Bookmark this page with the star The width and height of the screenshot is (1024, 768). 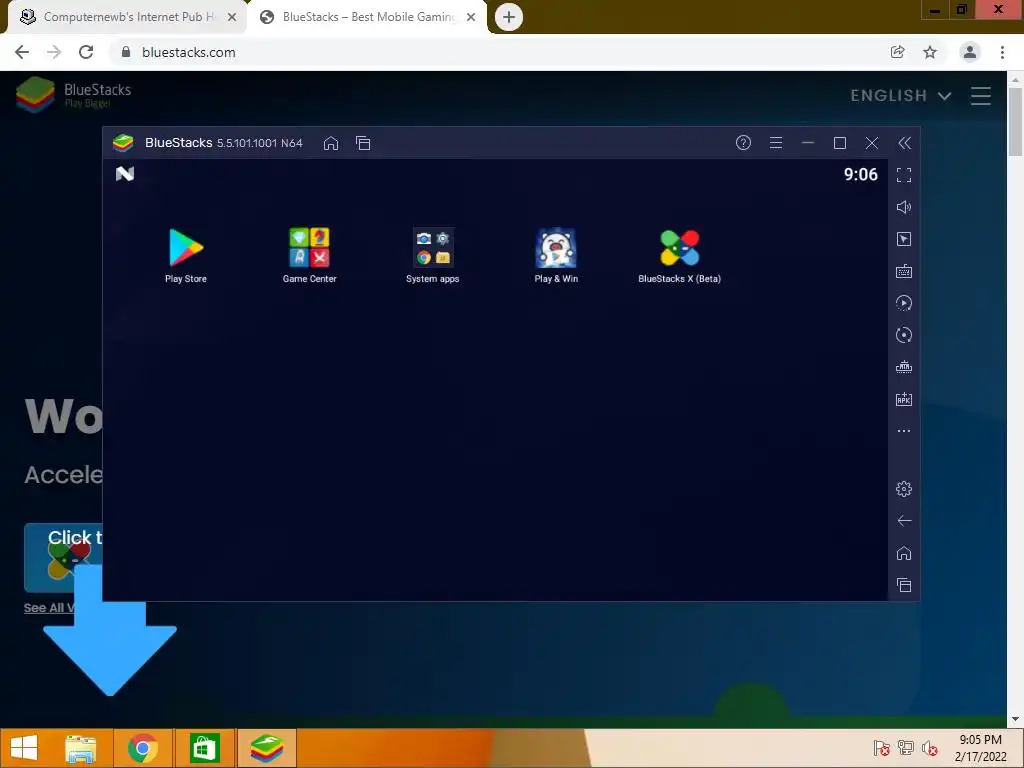[930, 52]
